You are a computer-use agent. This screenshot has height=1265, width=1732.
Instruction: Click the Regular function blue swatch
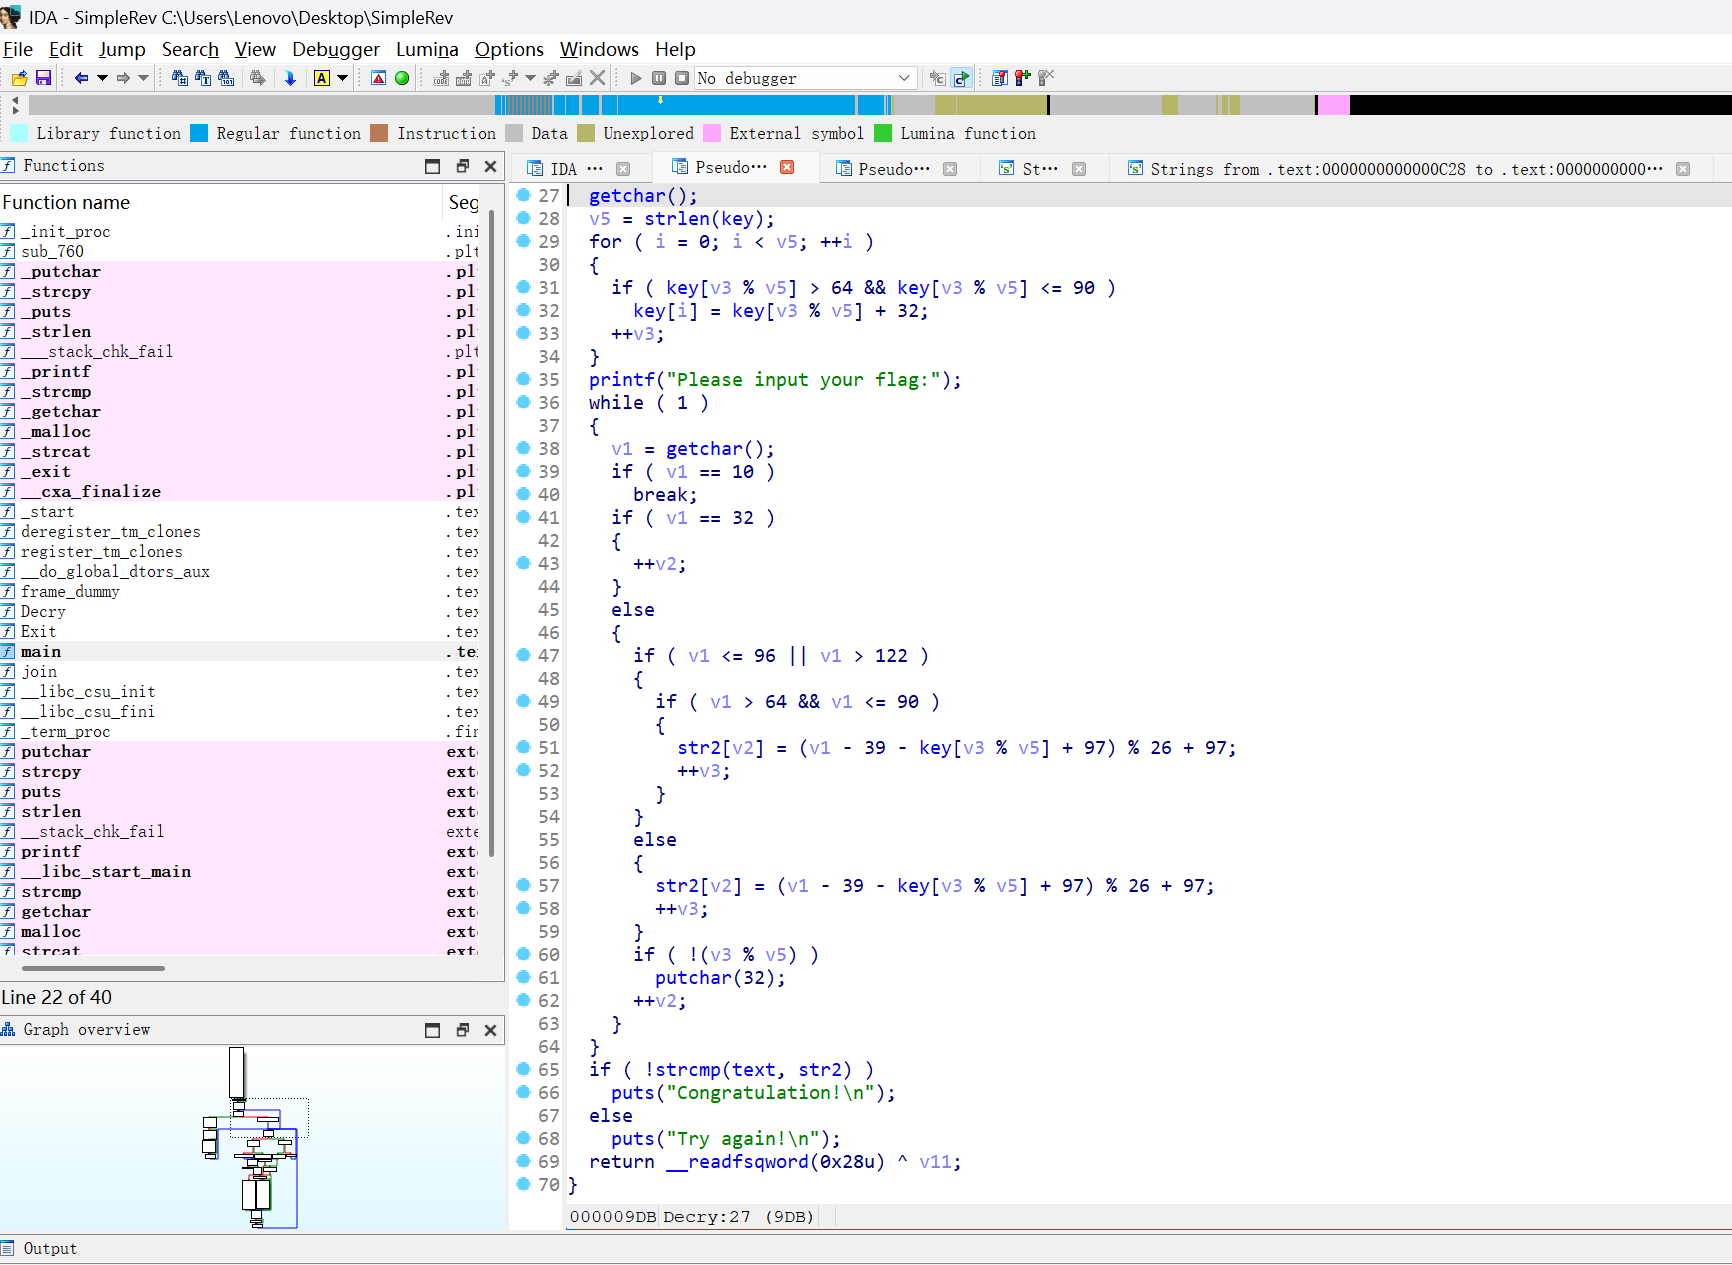pos(199,133)
